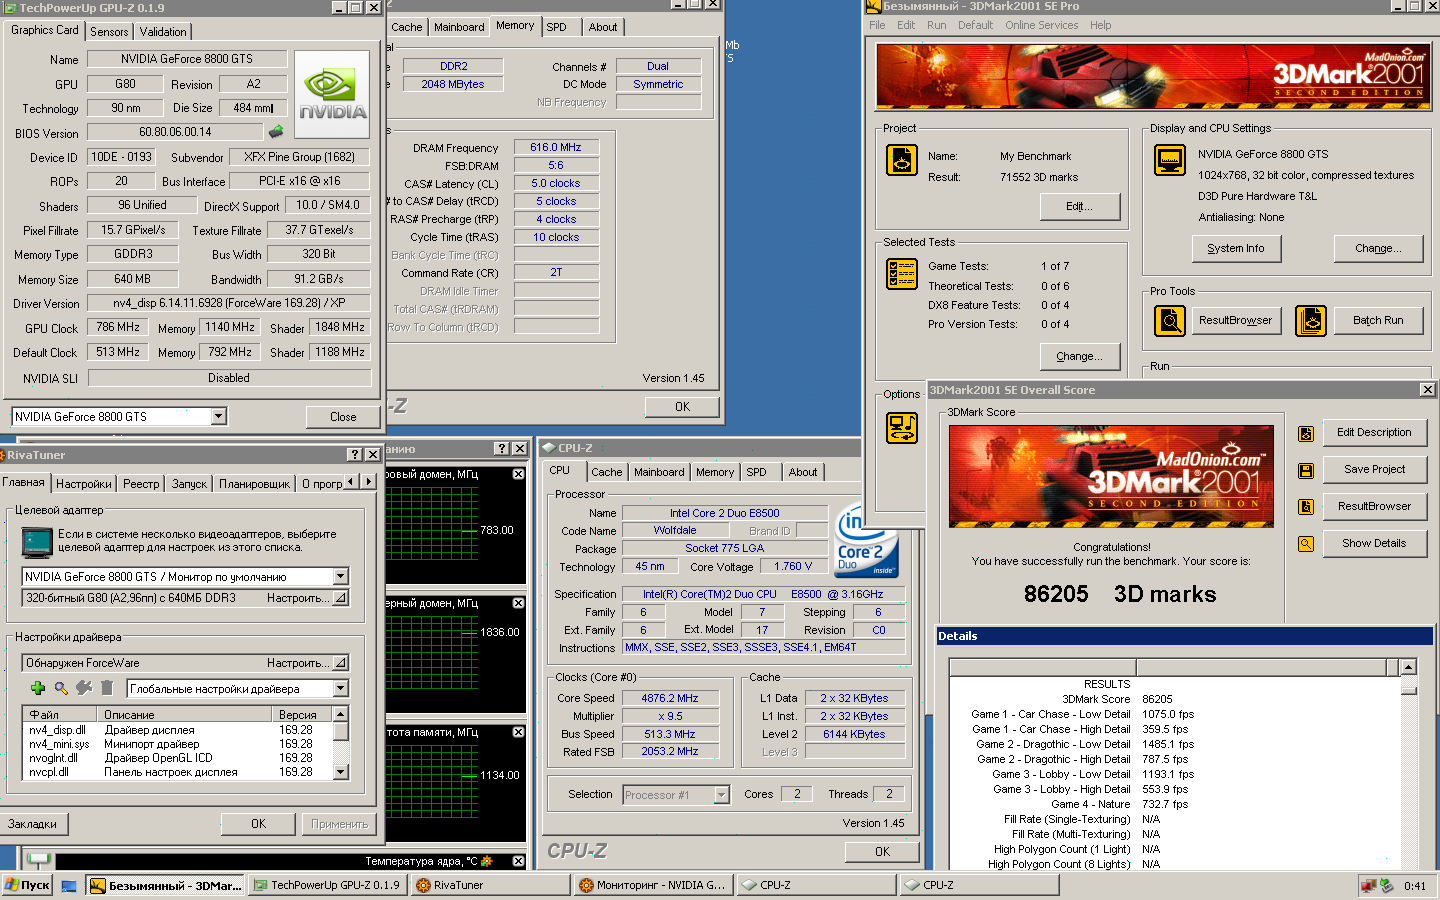The height and width of the screenshot is (900, 1440).
Task: Open the Глобальные настройки драйвера dropdown
Action: (x=340, y=688)
